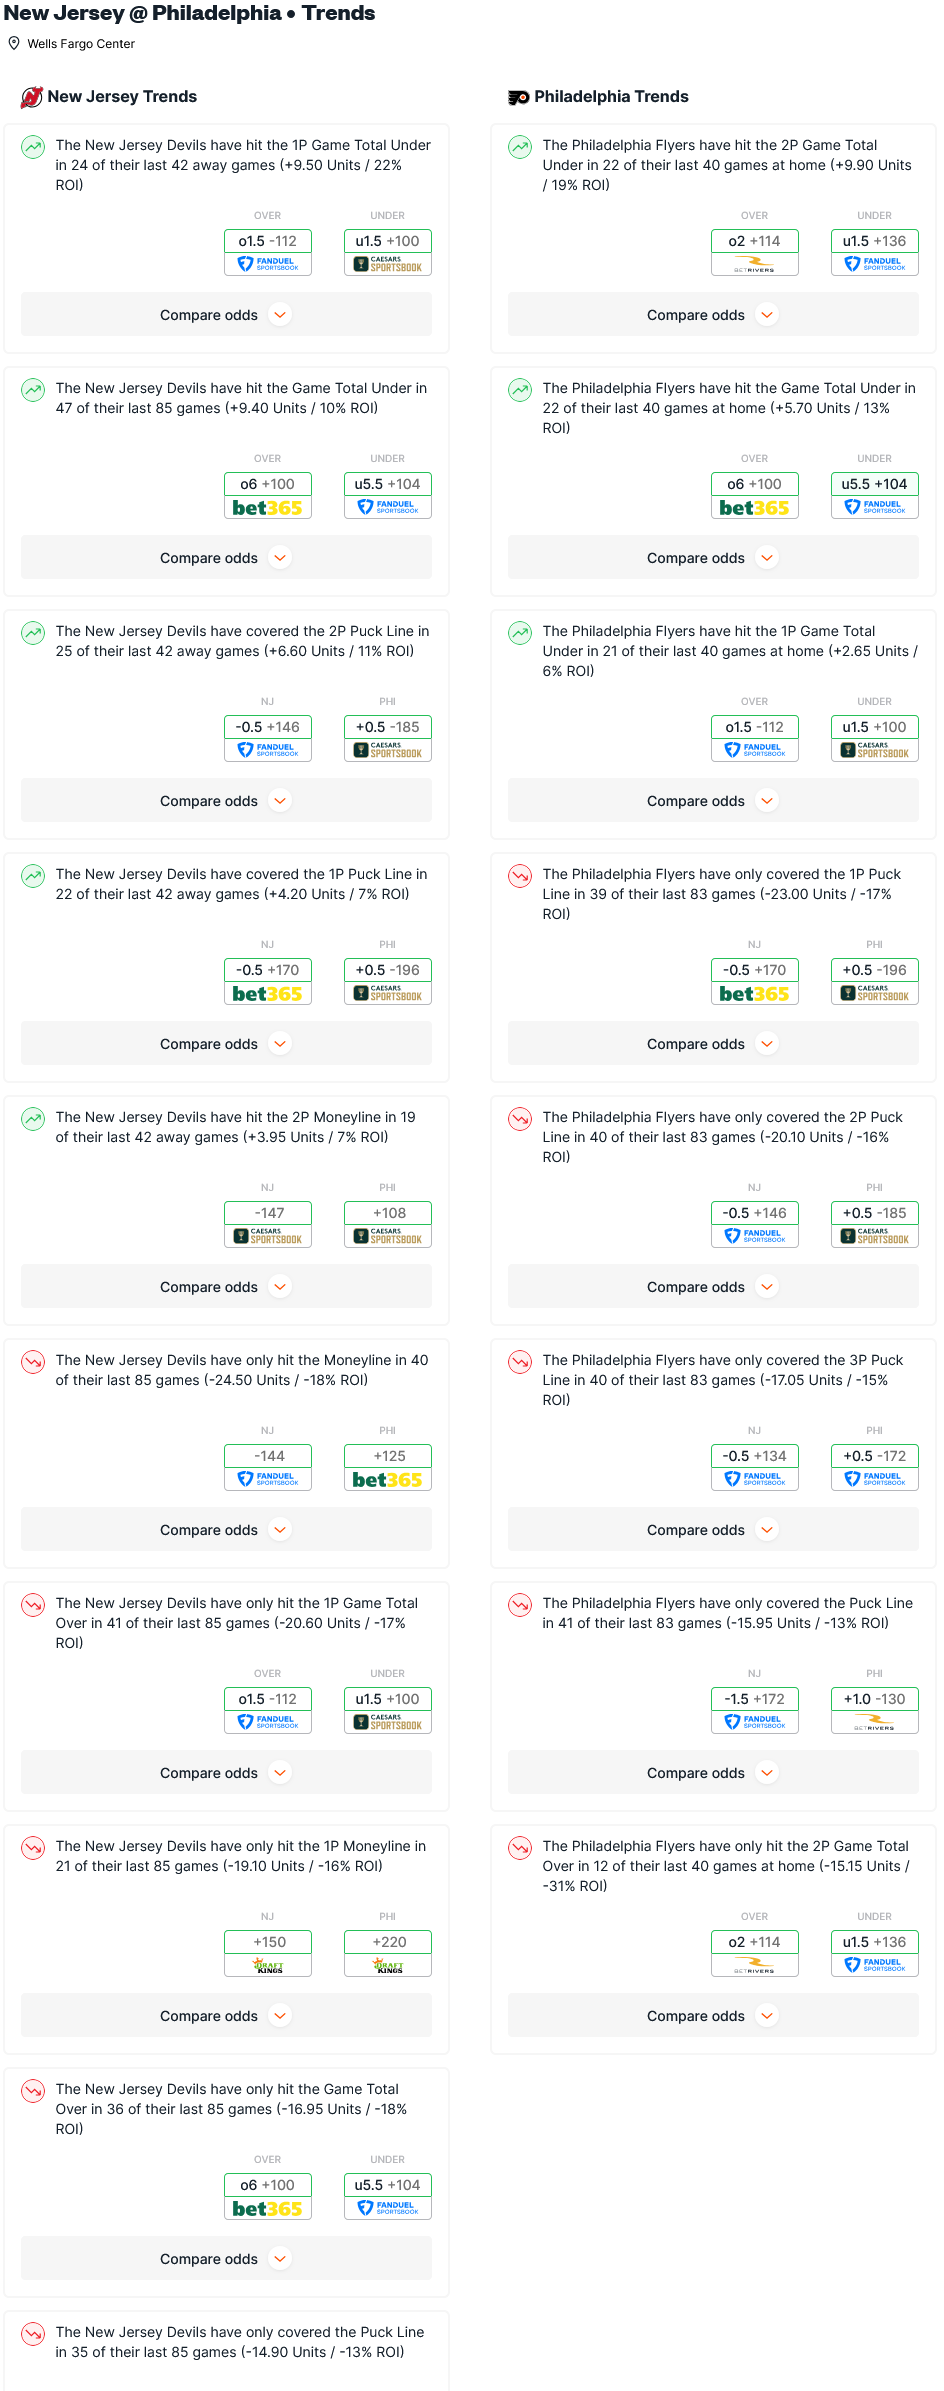Viewport: 944px width, 2391px height.
Task: Select Caesars u1.5 +100 under first Devils trend
Action: pyautogui.click(x=388, y=252)
